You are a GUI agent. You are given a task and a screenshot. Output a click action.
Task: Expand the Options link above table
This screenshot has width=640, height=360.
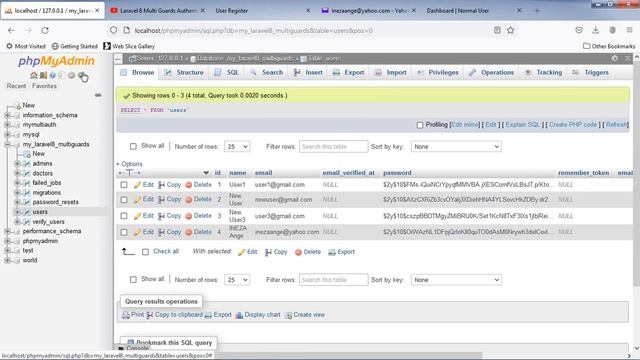131,164
